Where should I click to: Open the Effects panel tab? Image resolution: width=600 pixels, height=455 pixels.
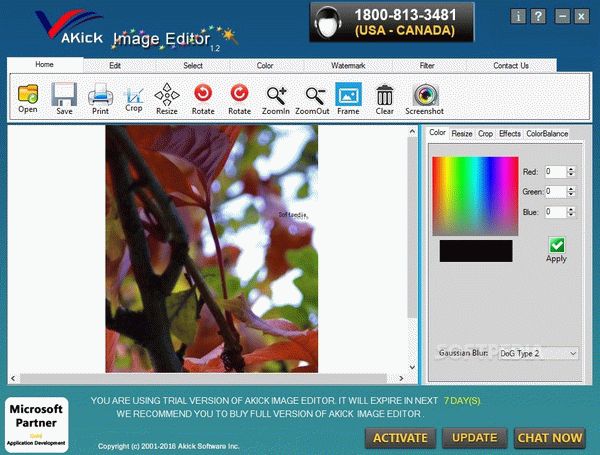coord(510,134)
